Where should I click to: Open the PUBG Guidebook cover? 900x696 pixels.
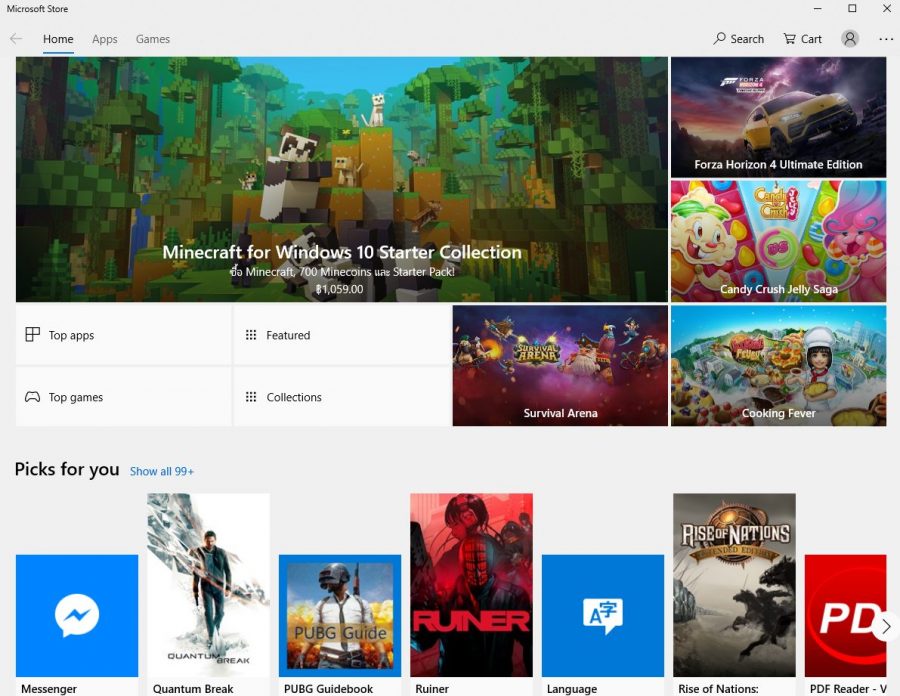[x=340, y=616]
